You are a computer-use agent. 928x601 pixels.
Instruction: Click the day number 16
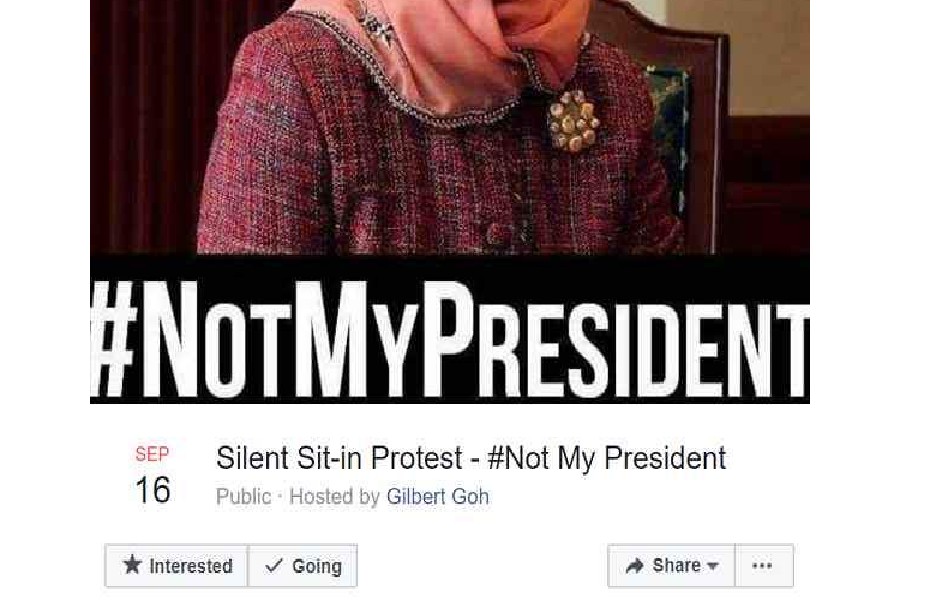click(153, 490)
